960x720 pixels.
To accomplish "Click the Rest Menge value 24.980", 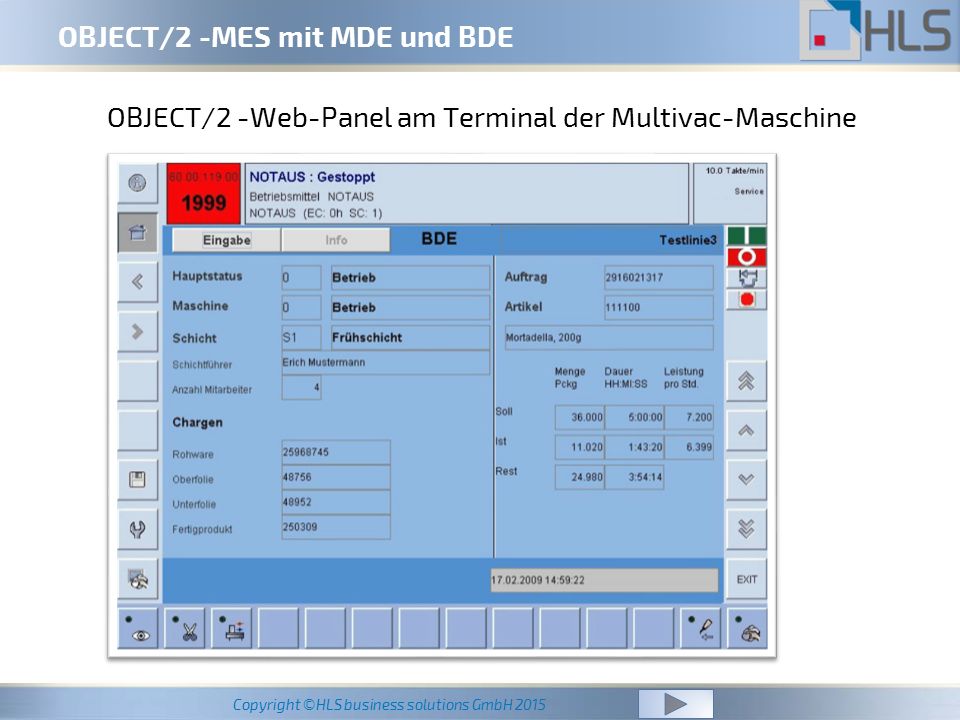I will click(x=579, y=477).
